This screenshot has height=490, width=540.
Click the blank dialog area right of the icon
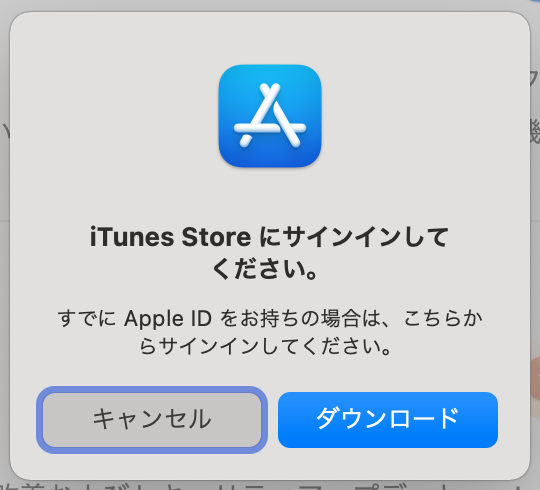pos(424,116)
